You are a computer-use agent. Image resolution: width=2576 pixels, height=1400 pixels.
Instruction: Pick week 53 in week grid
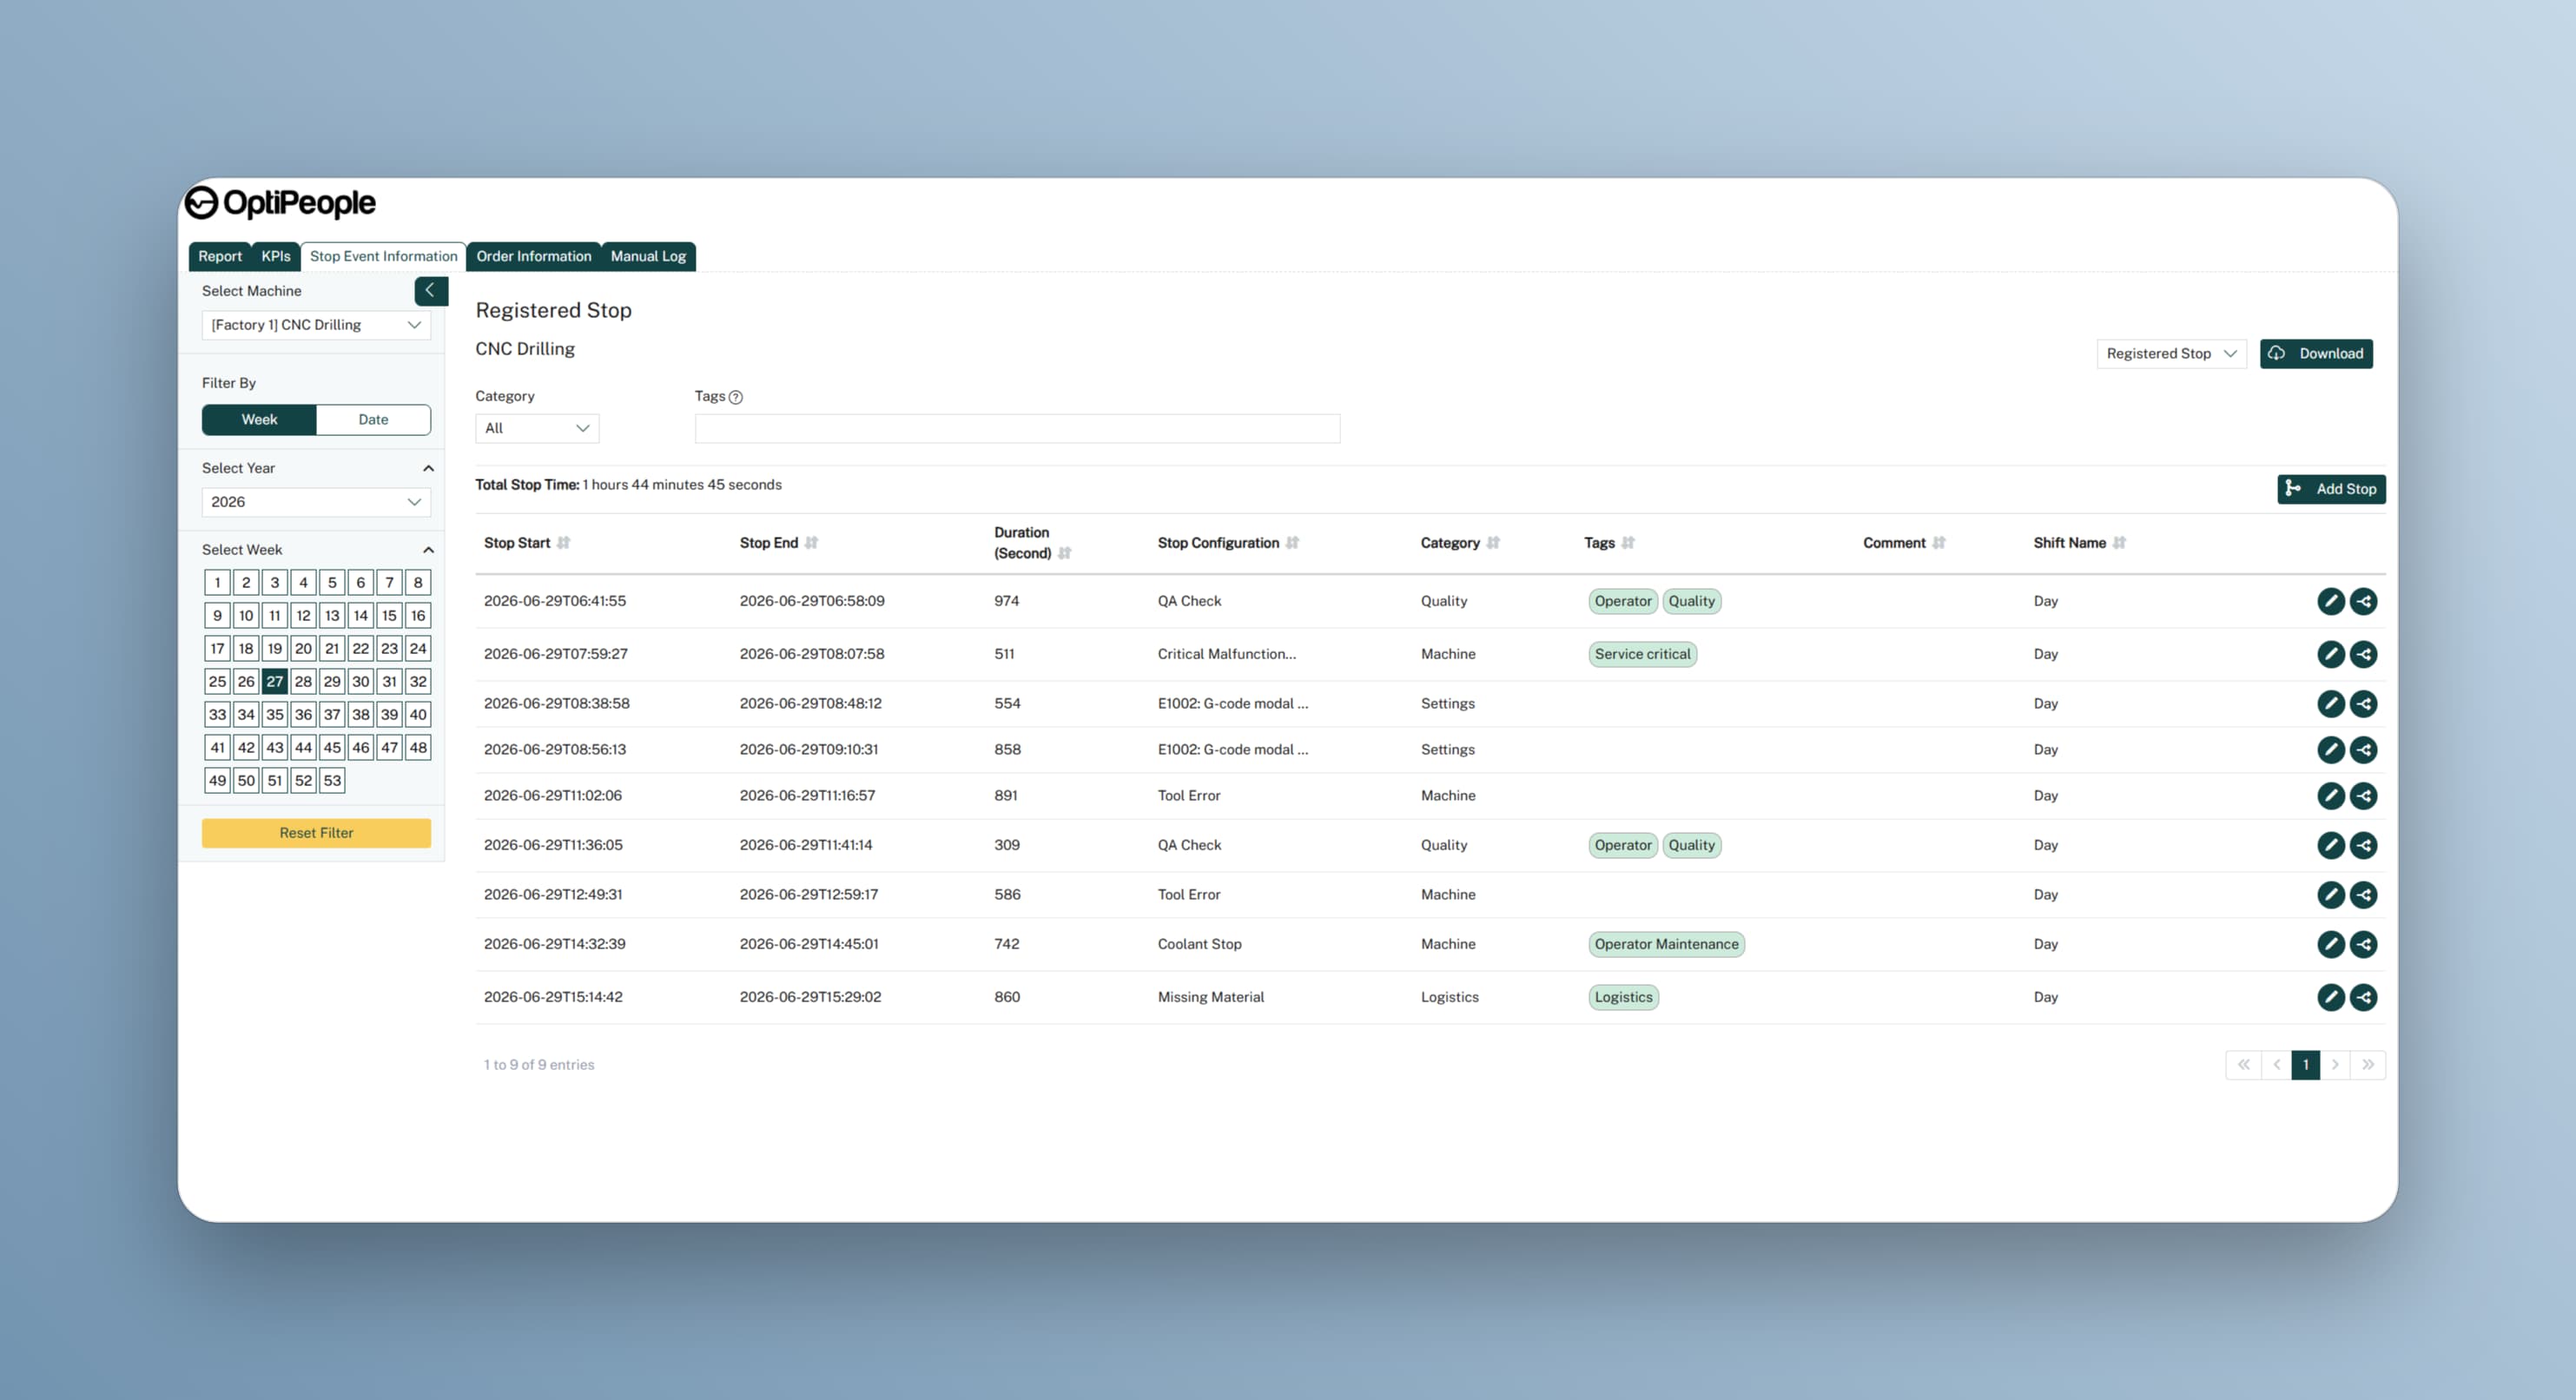pos(332,781)
